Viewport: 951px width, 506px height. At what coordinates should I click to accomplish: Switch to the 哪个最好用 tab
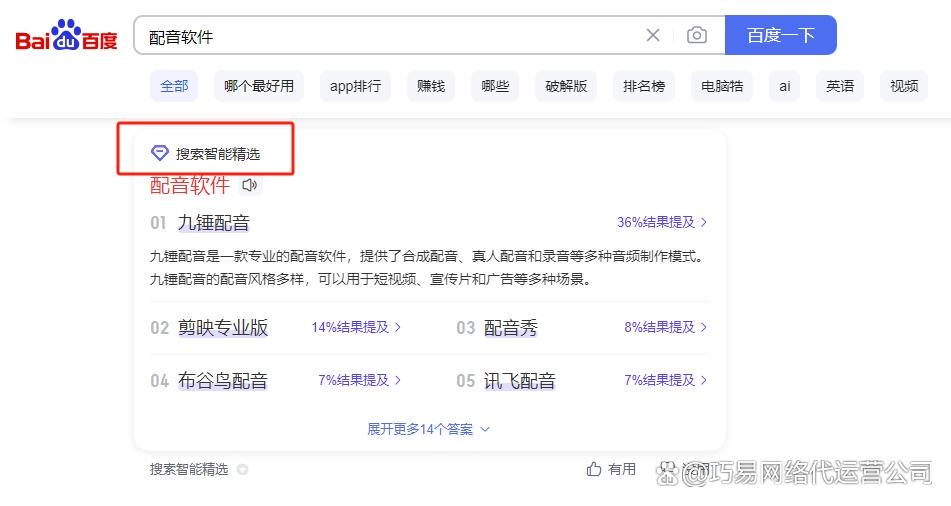coord(259,86)
